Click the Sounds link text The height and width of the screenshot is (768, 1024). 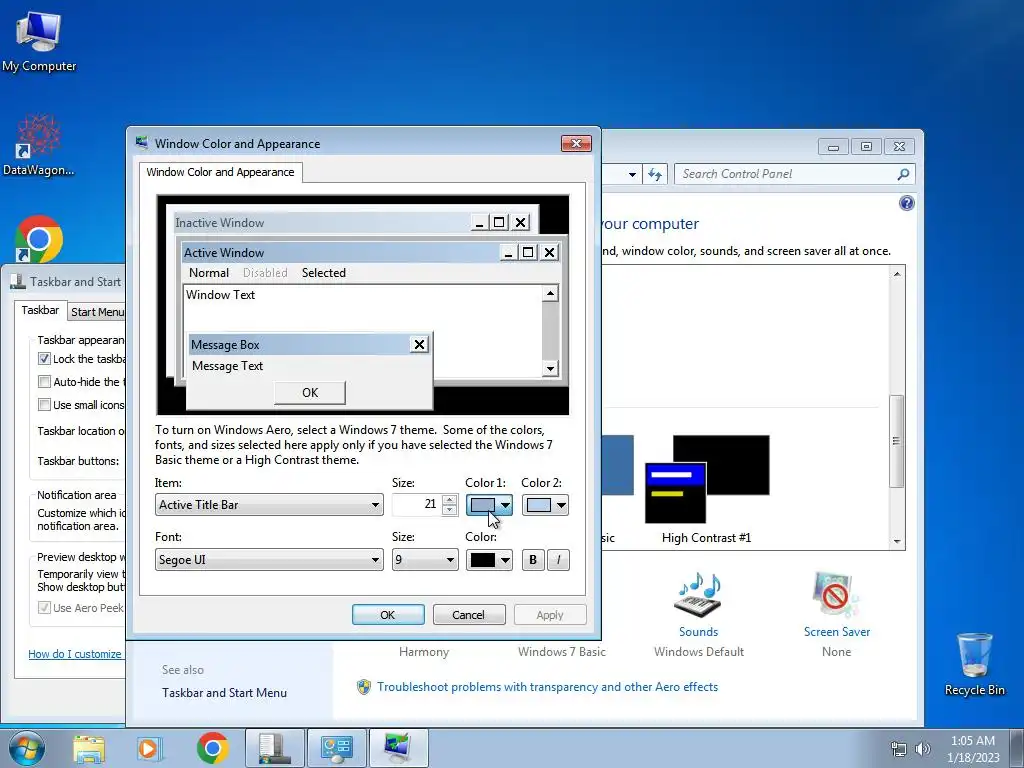click(698, 632)
